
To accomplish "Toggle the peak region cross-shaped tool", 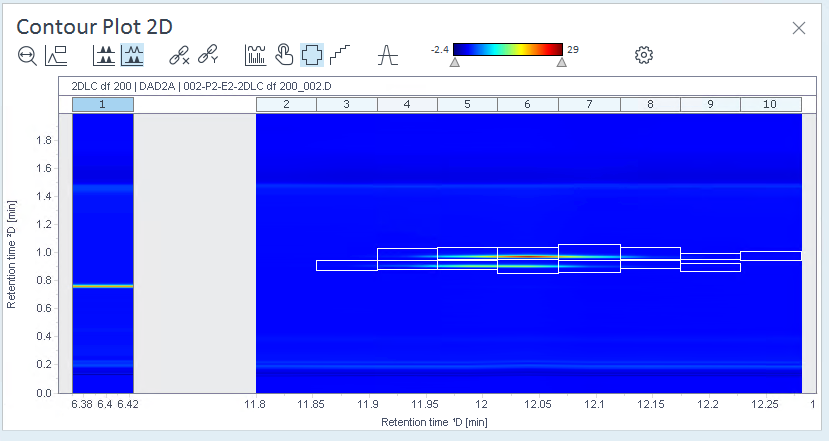I will point(312,55).
